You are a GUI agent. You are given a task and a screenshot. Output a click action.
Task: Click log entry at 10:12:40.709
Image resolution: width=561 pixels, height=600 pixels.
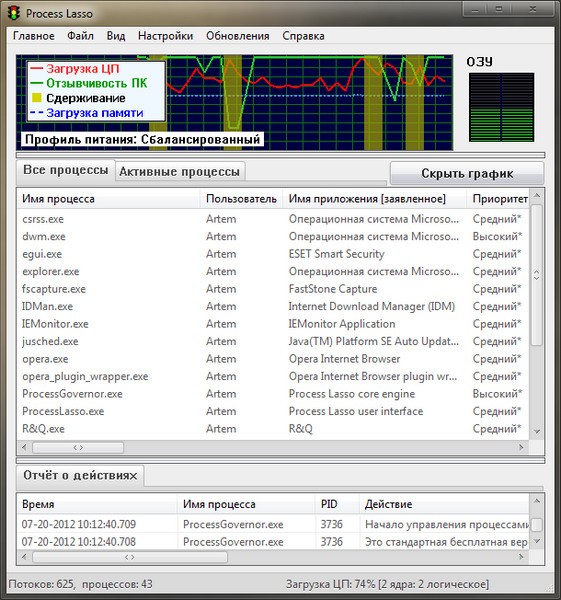click(x=273, y=524)
